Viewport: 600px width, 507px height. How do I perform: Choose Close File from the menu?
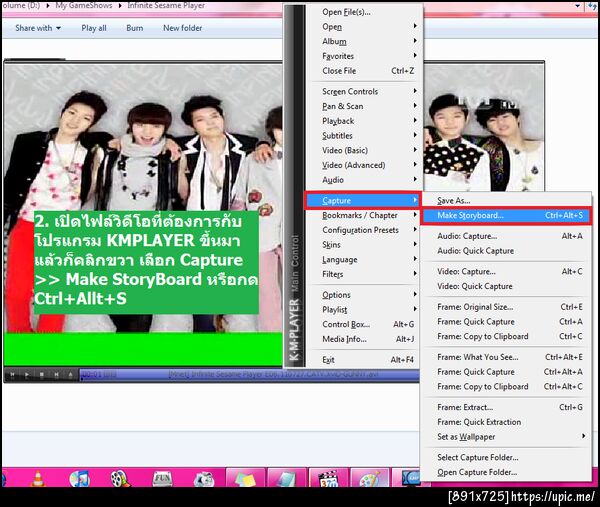pyautogui.click(x=364, y=71)
